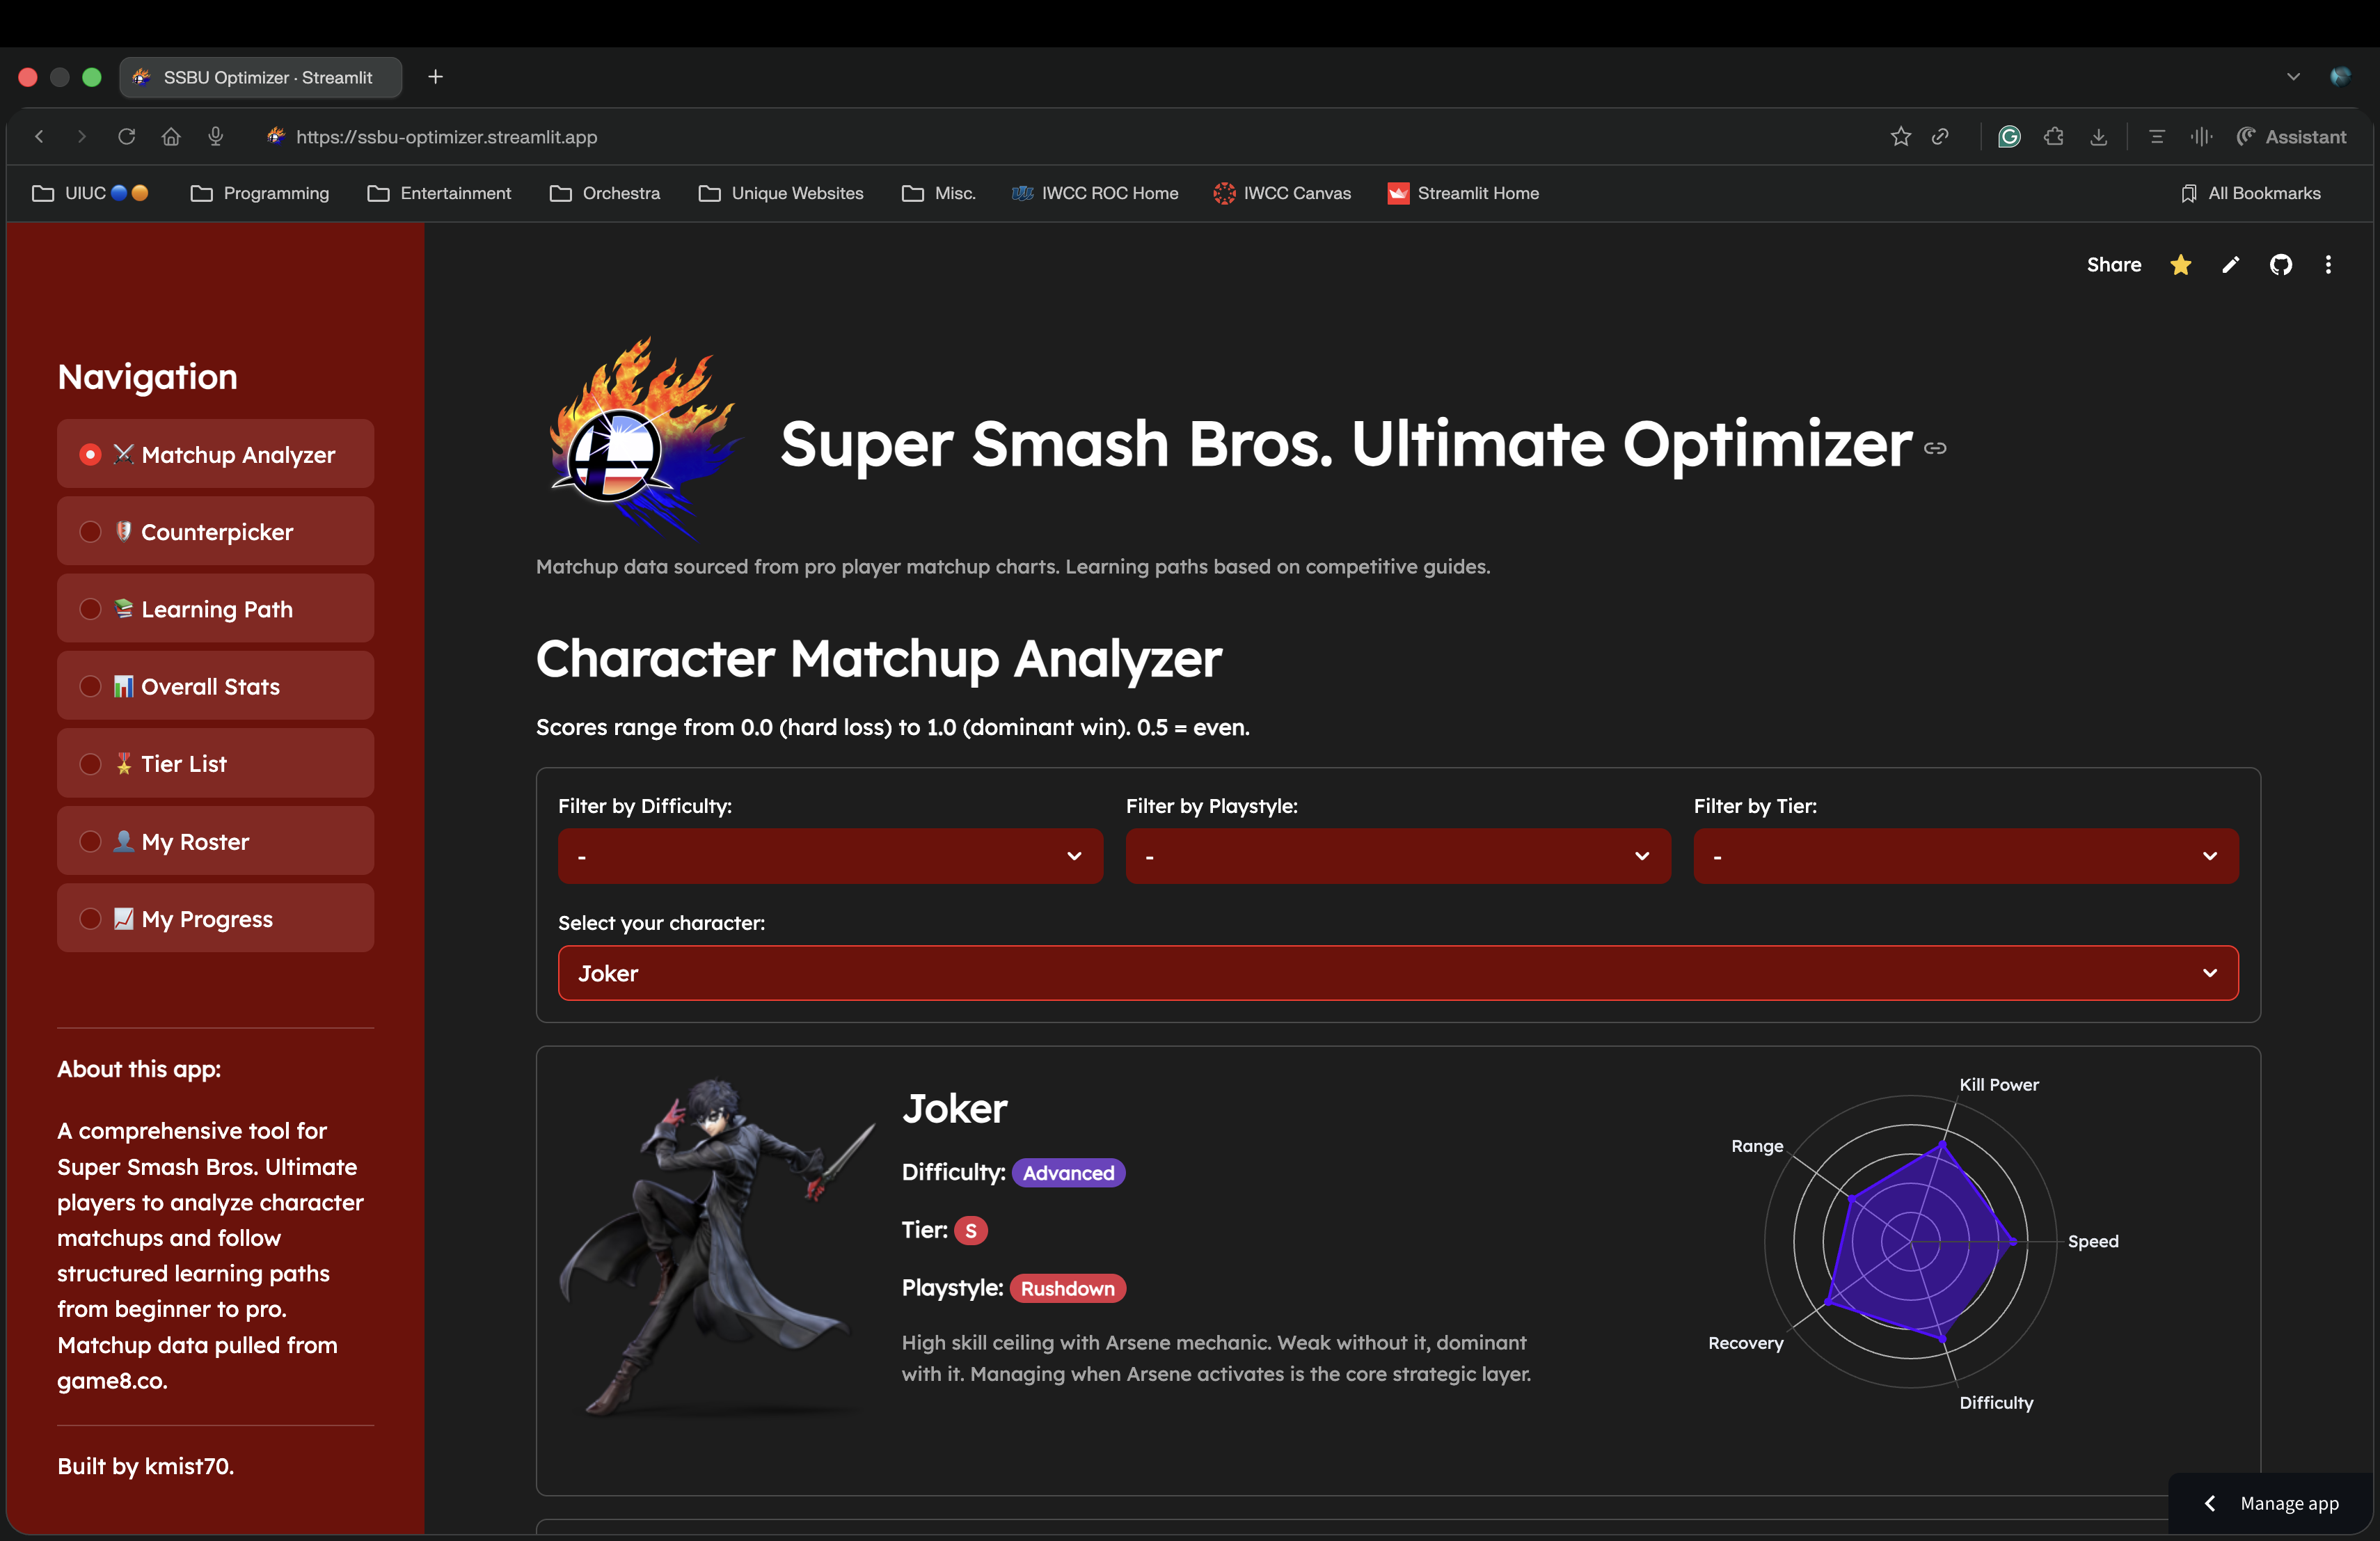Screen dimensions: 2380x1541
Task: Select the My Progress radio option
Action: tap(215, 919)
